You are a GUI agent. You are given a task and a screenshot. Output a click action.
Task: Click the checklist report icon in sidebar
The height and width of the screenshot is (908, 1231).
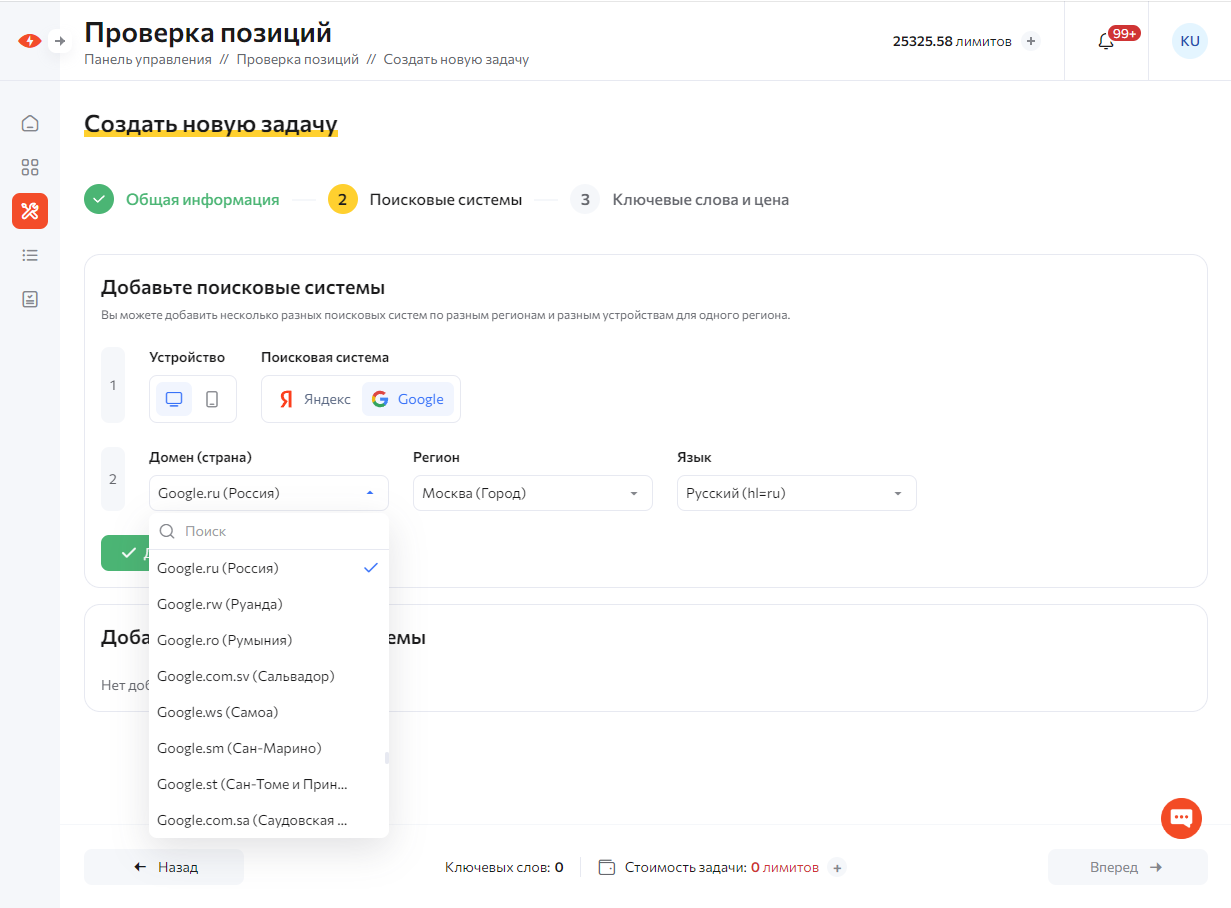click(x=30, y=299)
